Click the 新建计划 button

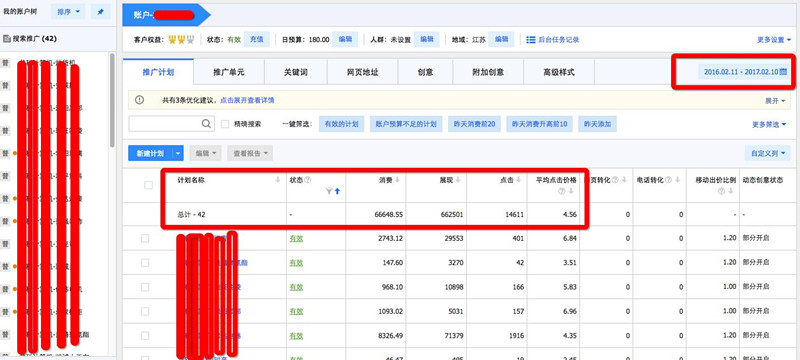[x=150, y=153]
